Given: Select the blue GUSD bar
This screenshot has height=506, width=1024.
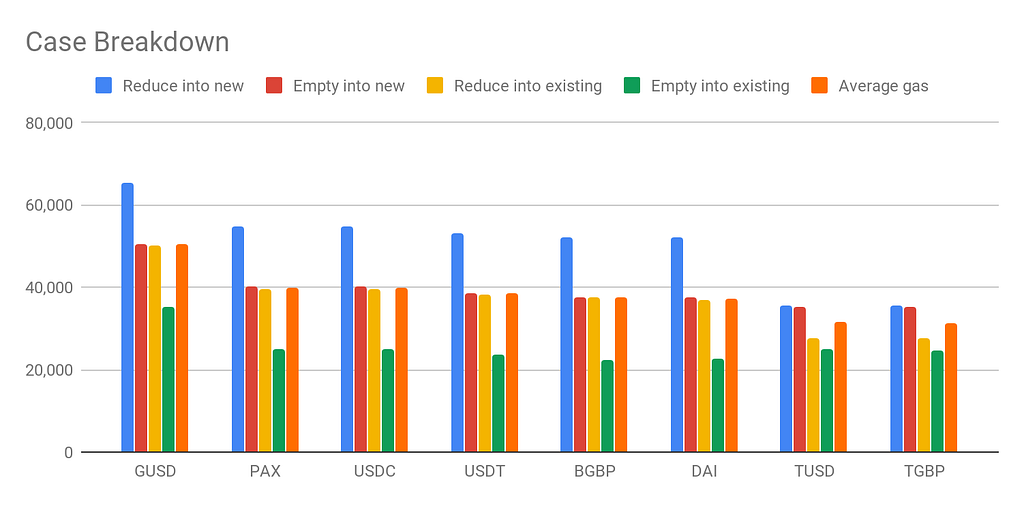Looking at the screenshot, I should tap(127, 318).
